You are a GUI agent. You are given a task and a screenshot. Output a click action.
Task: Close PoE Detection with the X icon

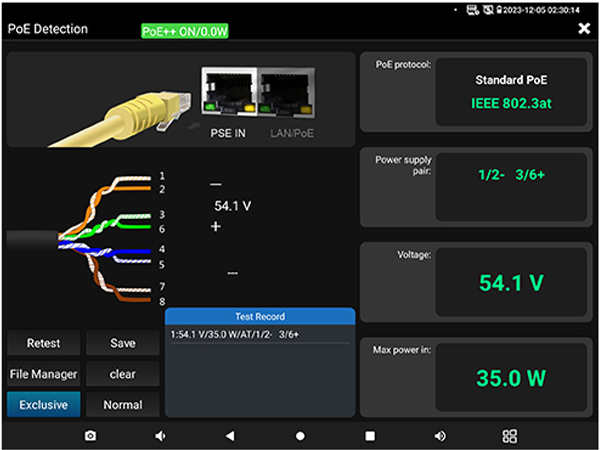[x=584, y=28]
